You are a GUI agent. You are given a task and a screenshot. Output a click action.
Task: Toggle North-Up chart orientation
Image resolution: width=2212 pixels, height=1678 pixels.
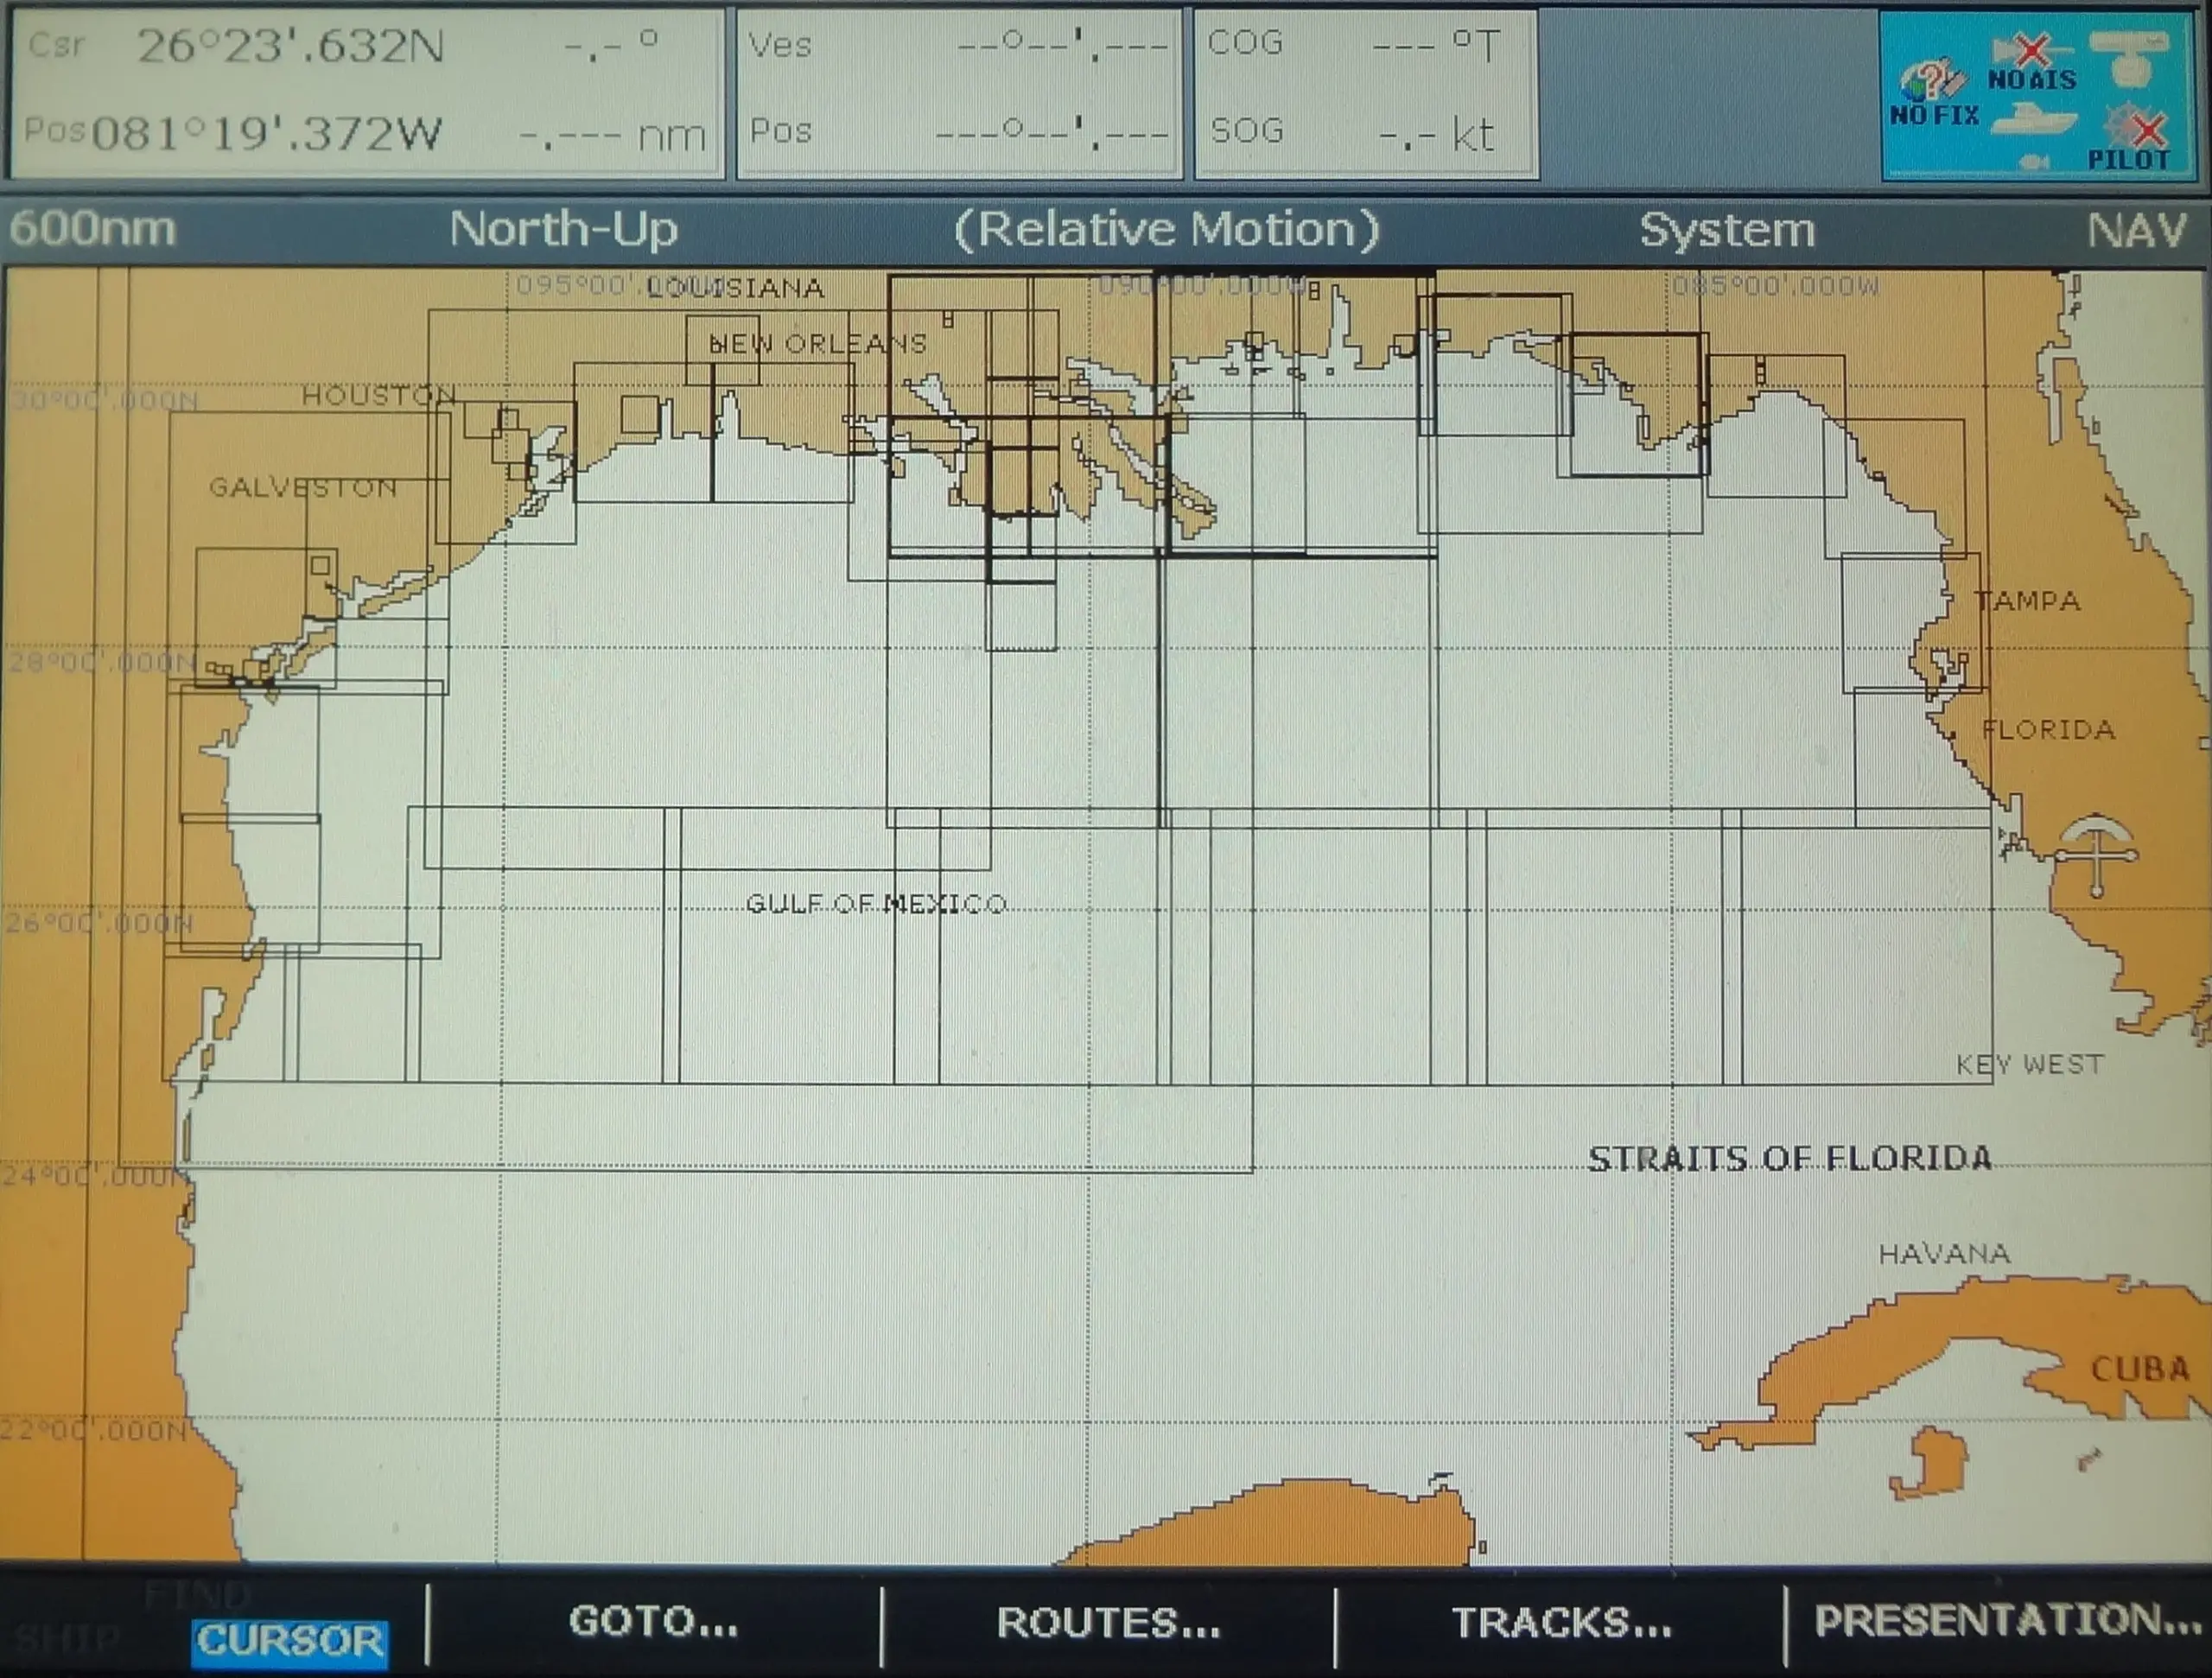click(566, 228)
